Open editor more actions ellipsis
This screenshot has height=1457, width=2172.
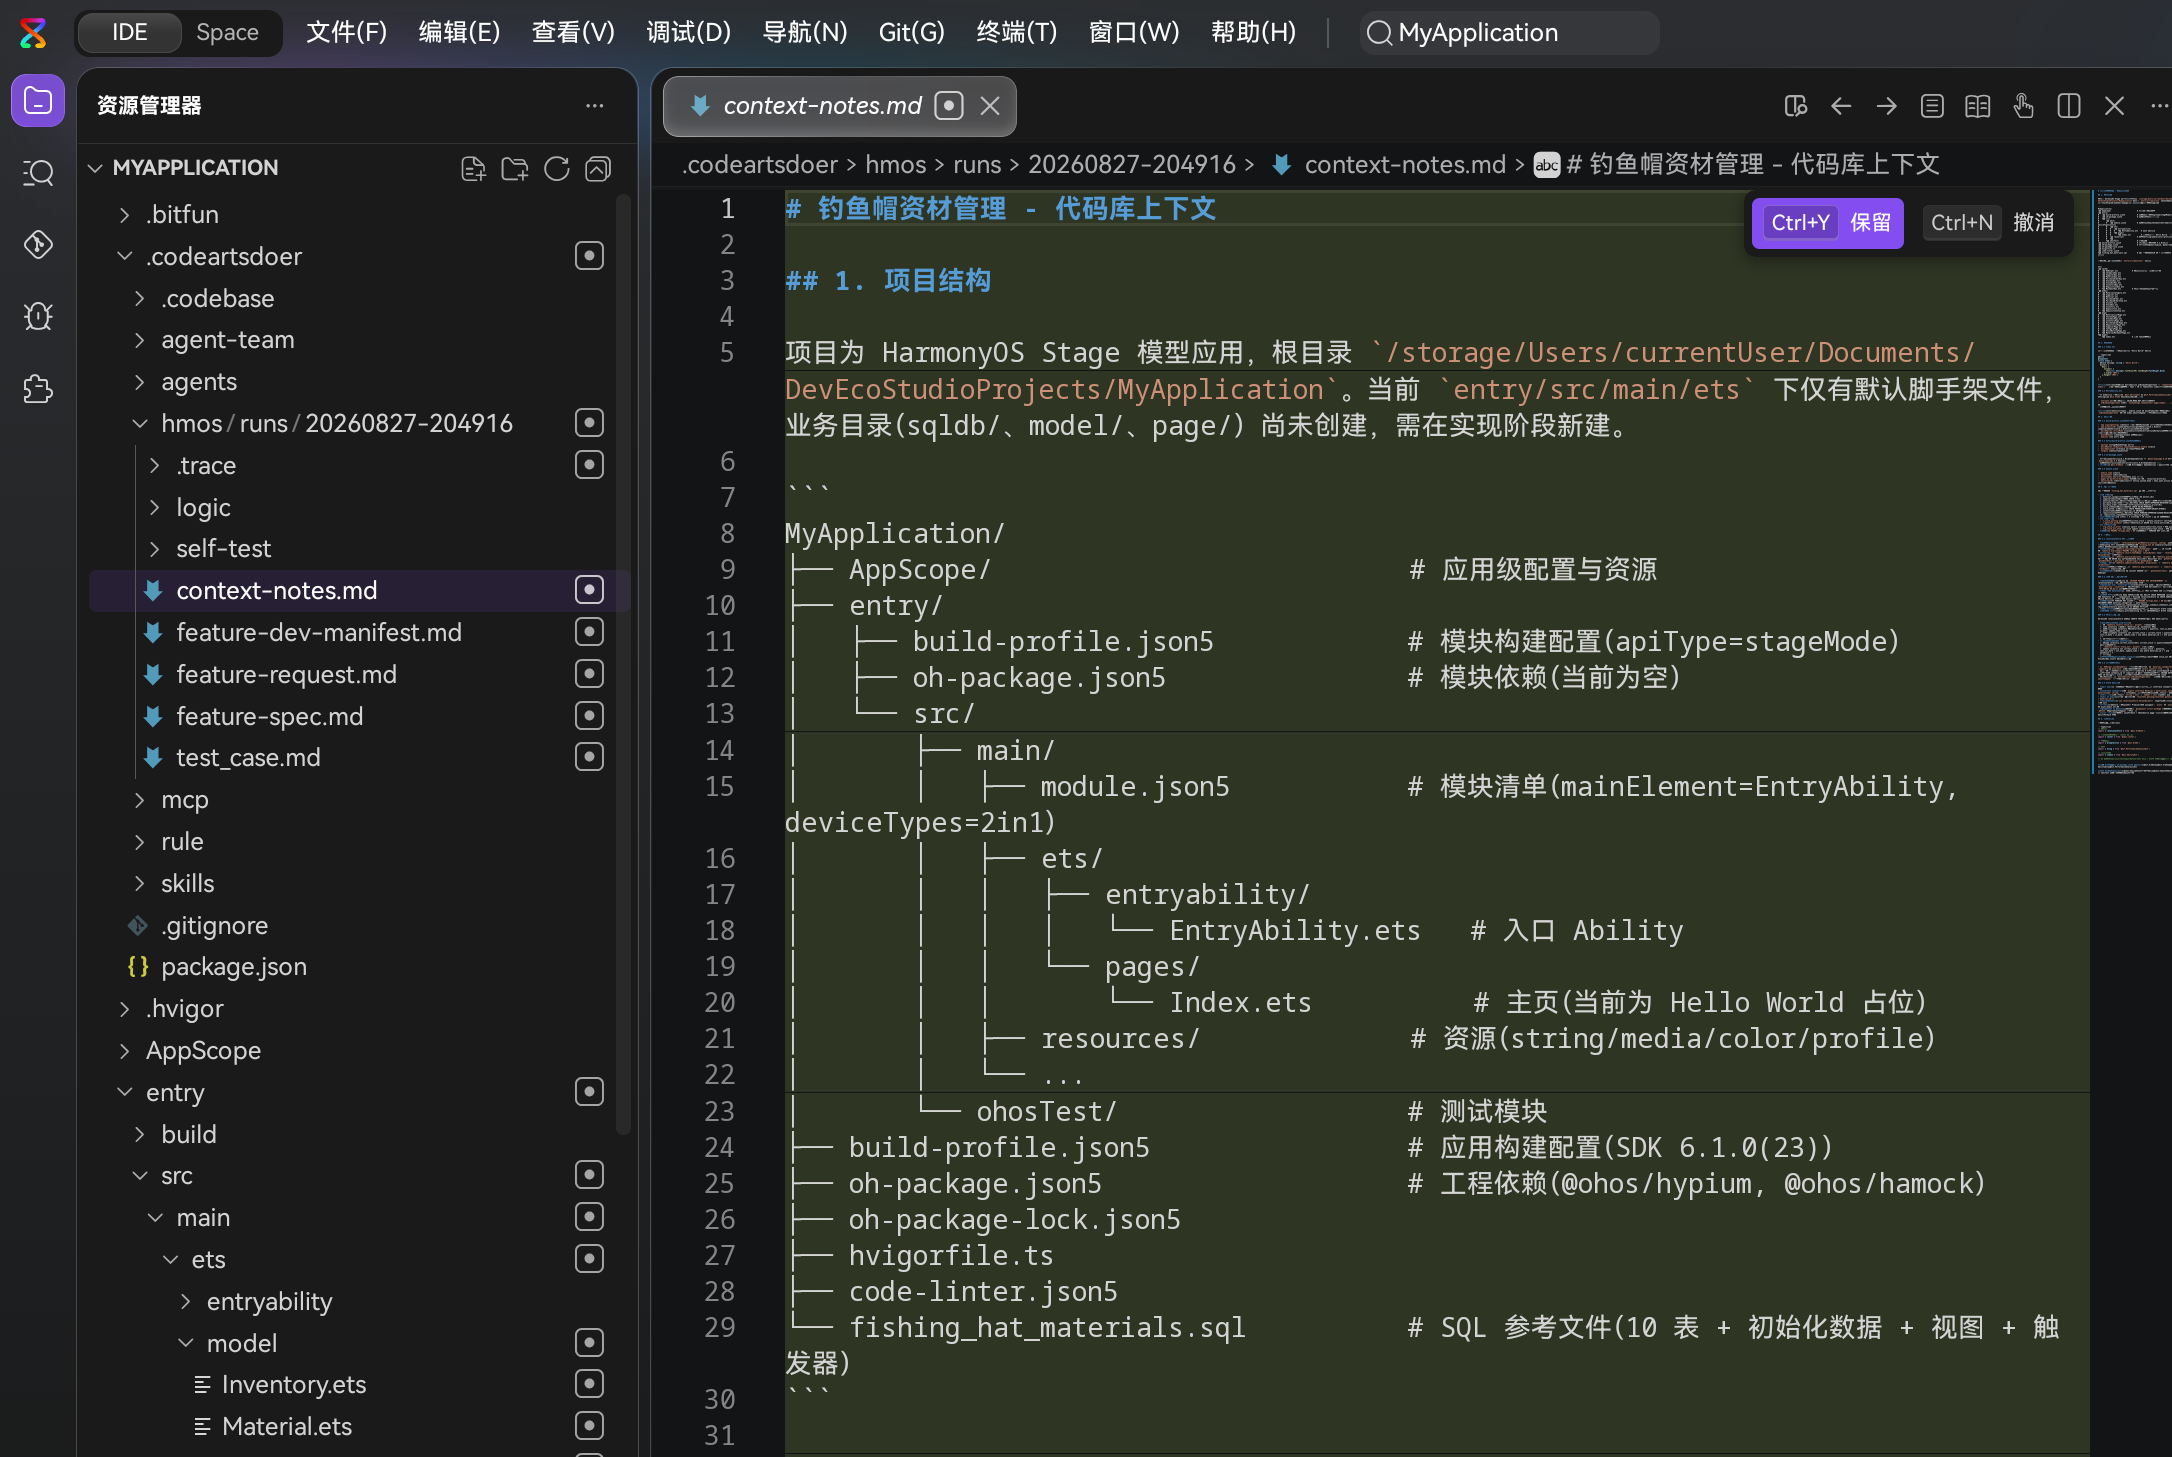2159,106
